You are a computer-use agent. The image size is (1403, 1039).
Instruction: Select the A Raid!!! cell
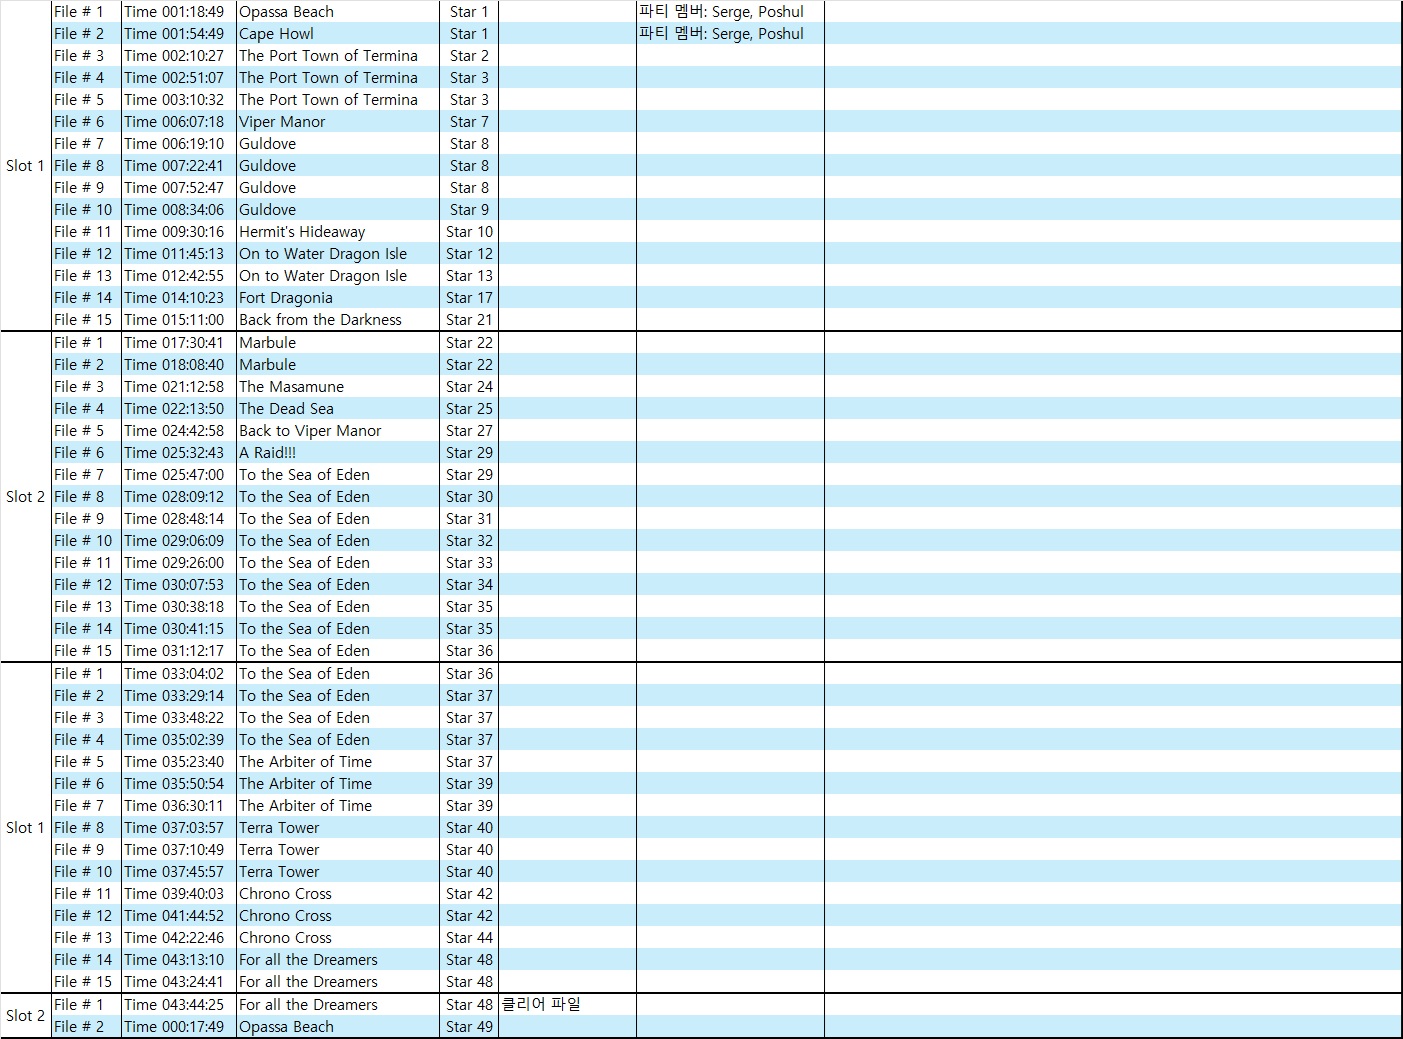(x=338, y=453)
